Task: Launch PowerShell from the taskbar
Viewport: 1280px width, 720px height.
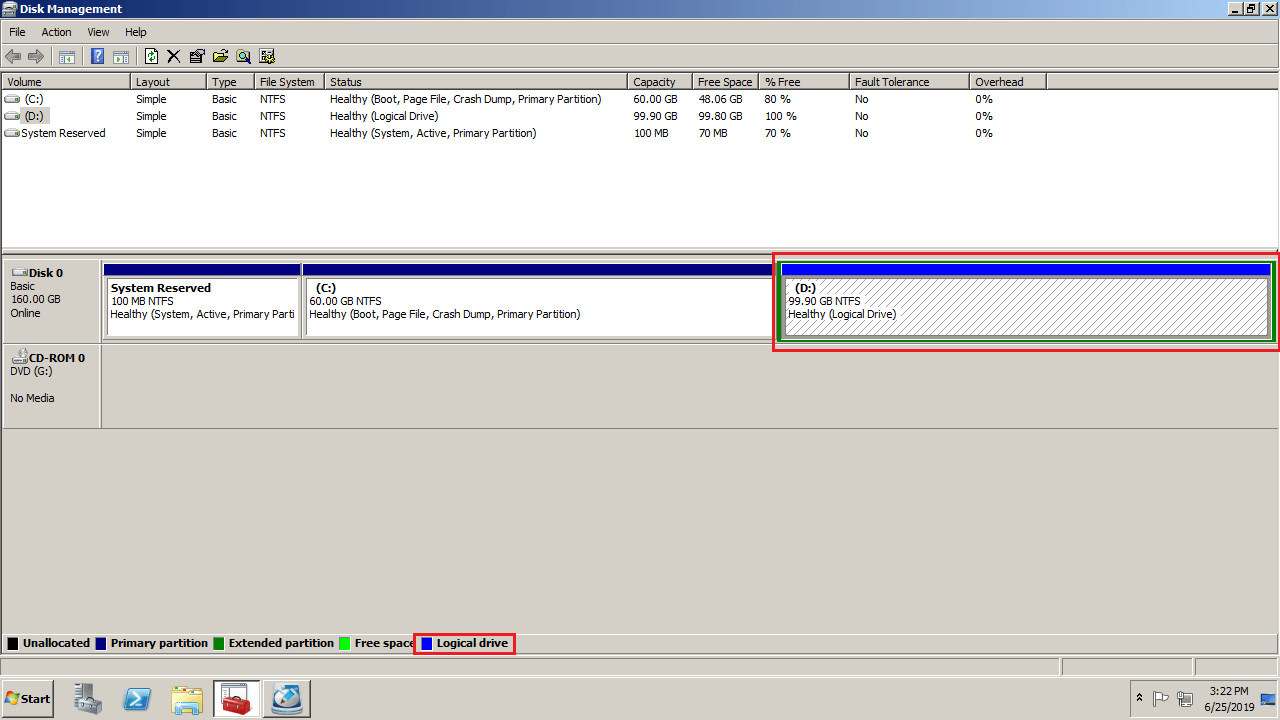Action: [x=137, y=699]
